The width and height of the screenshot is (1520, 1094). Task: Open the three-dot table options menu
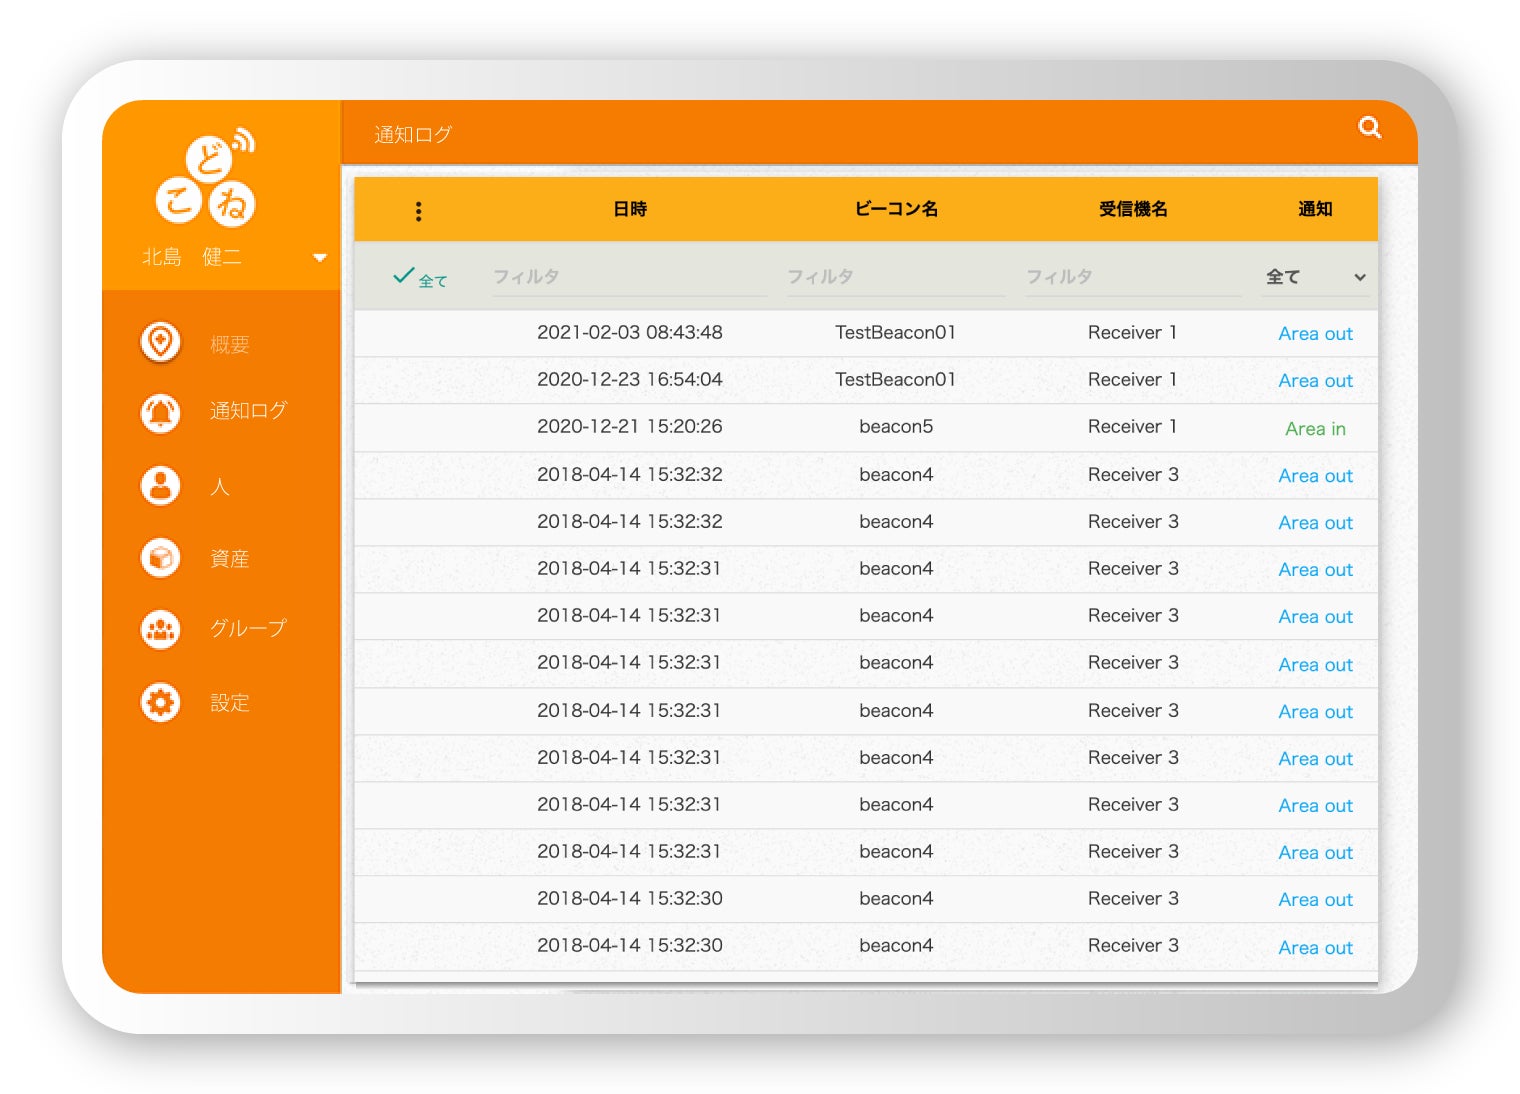point(418,210)
